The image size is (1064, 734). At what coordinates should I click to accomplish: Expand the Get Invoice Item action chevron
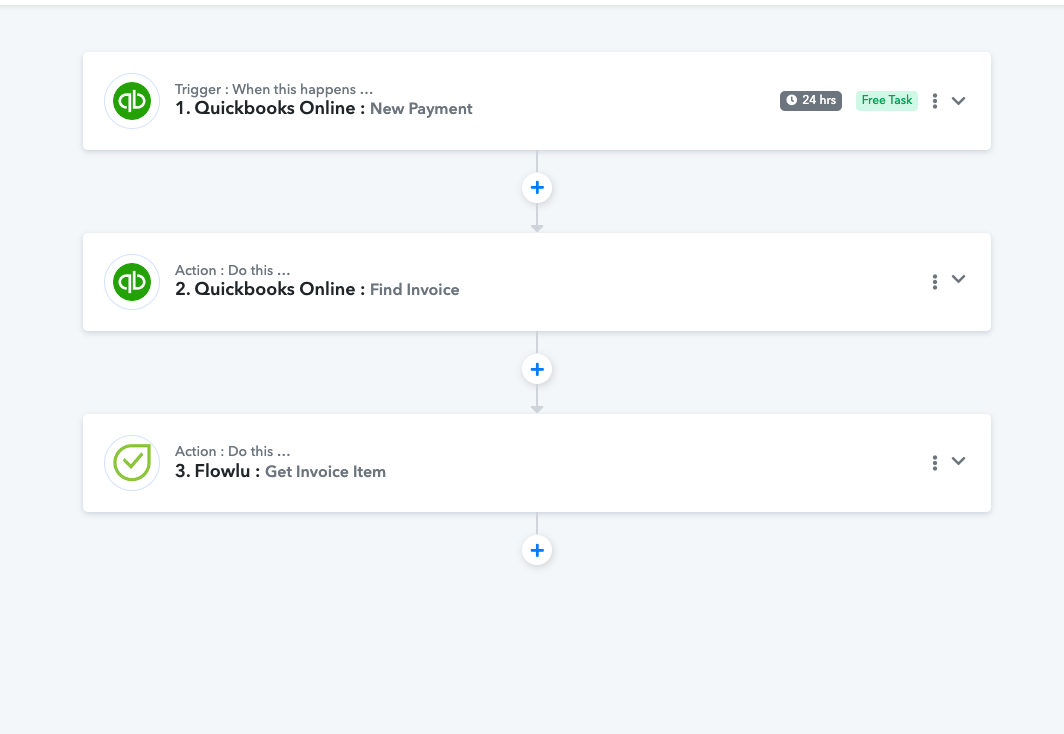958,461
